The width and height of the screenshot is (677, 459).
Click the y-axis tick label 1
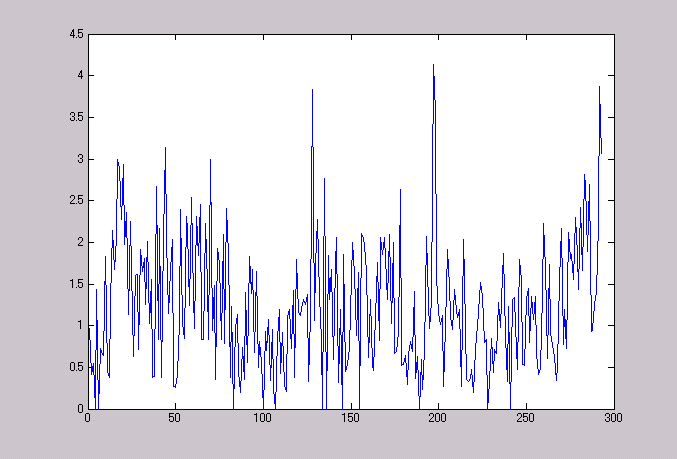[x=80, y=326]
